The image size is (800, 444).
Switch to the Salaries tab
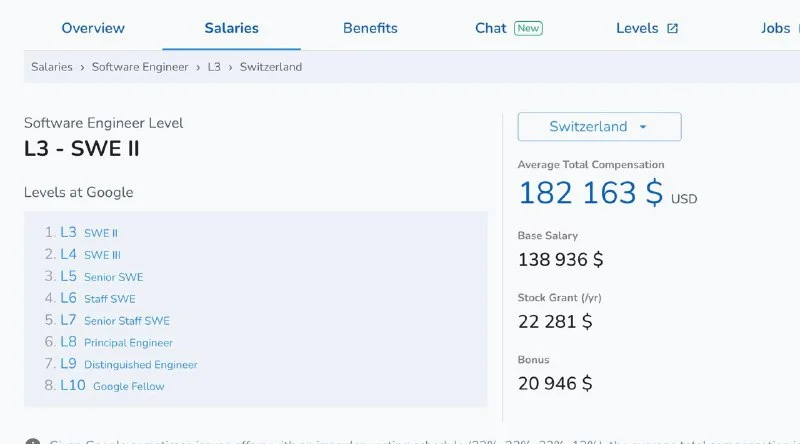pyautogui.click(x=231, y=28)
